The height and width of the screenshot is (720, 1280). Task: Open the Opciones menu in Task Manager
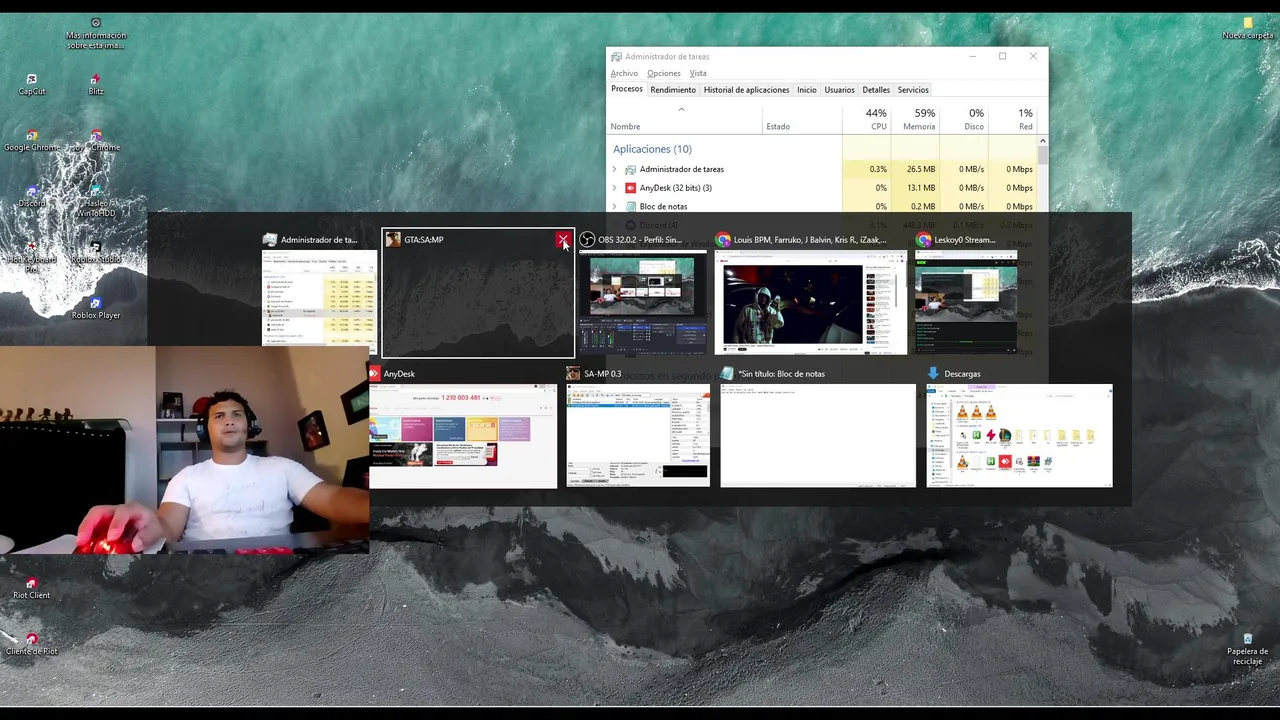click(x=664, y=73)
